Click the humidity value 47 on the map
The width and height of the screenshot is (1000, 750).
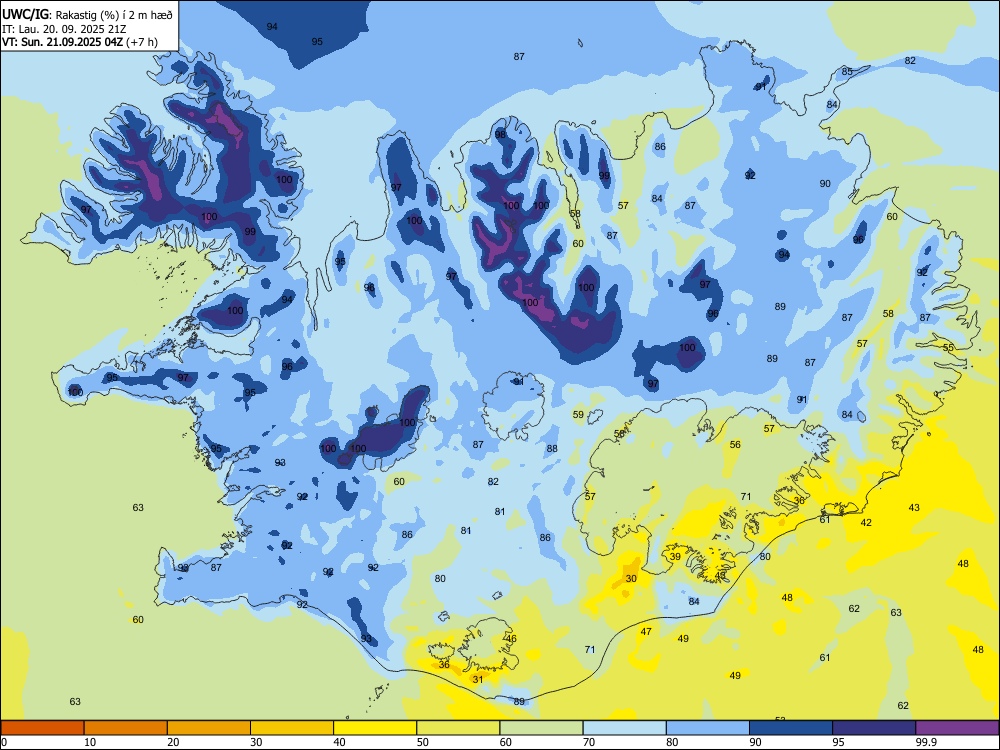pyautogui.click(x=646, y=631)
